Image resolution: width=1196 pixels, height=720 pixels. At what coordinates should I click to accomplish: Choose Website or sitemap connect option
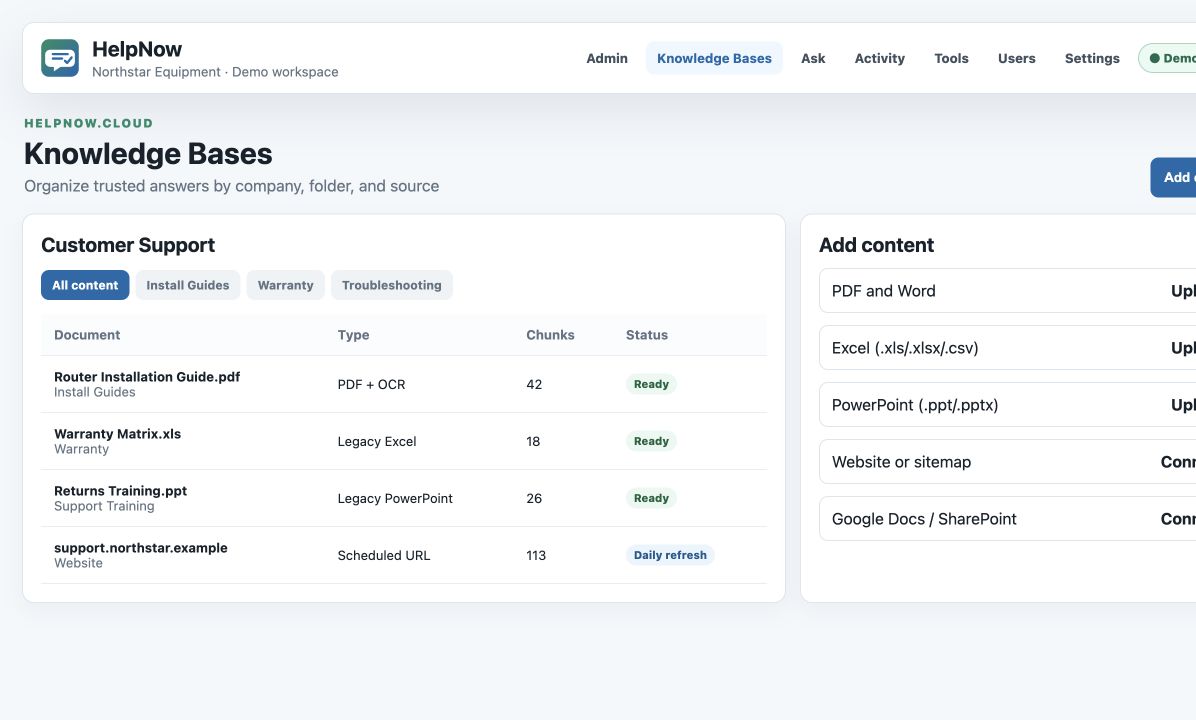tap(1007, 461)
